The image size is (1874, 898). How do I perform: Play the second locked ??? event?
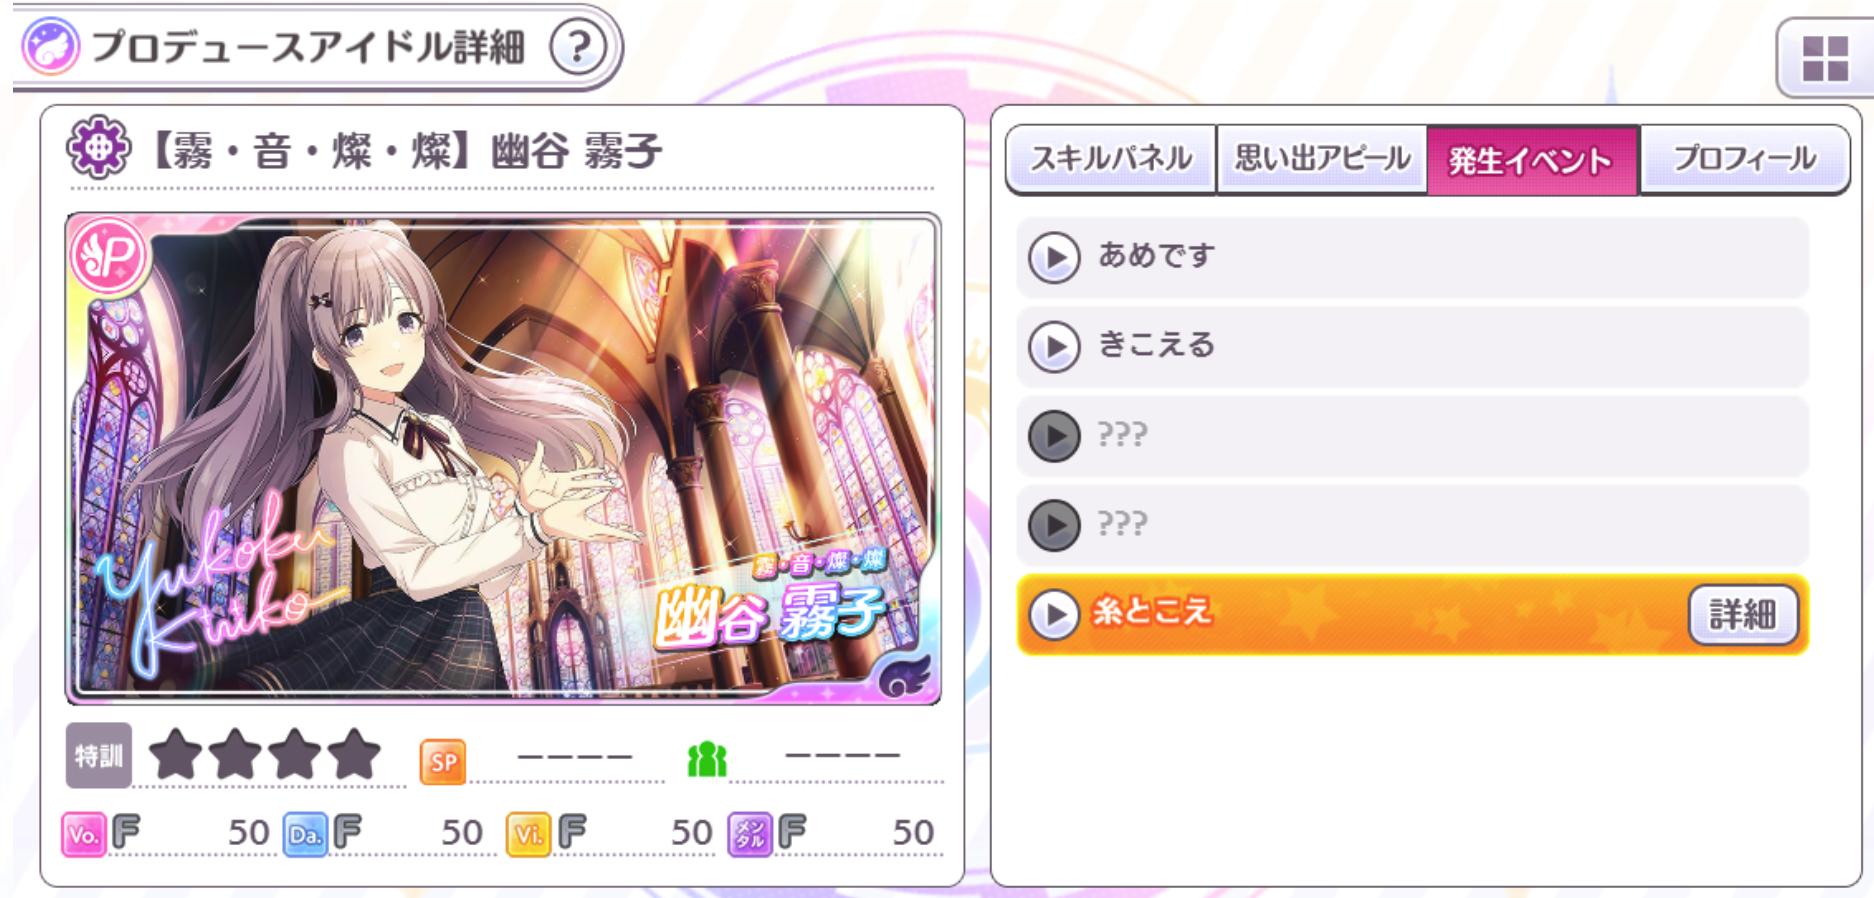[1054, 525]
